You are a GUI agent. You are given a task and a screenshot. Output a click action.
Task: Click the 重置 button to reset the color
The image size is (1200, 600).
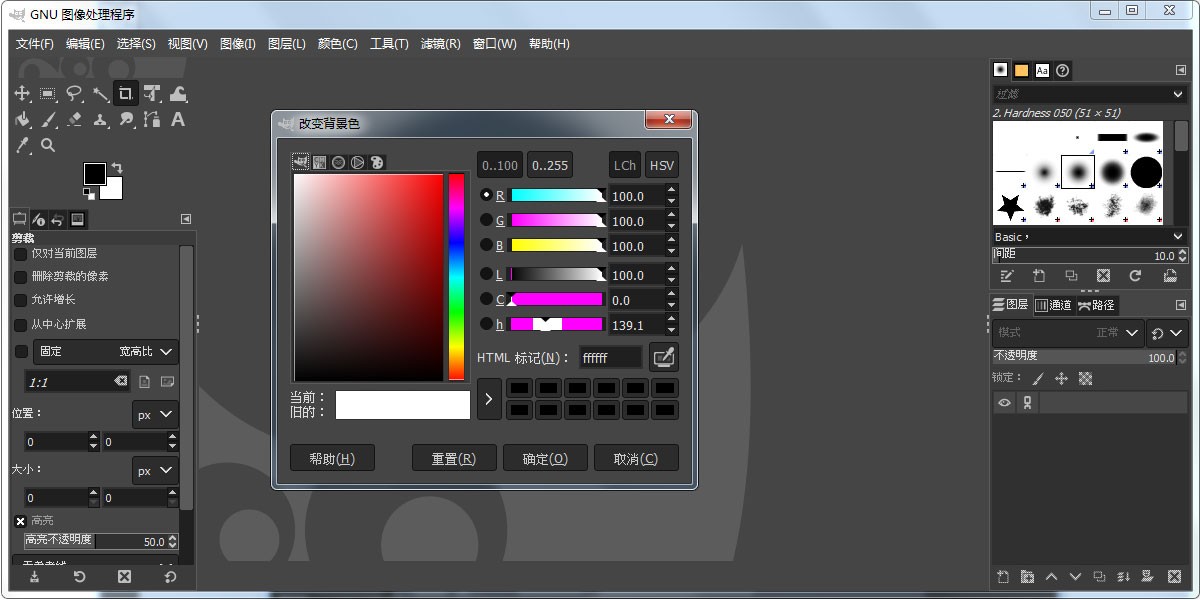point(454,457)
